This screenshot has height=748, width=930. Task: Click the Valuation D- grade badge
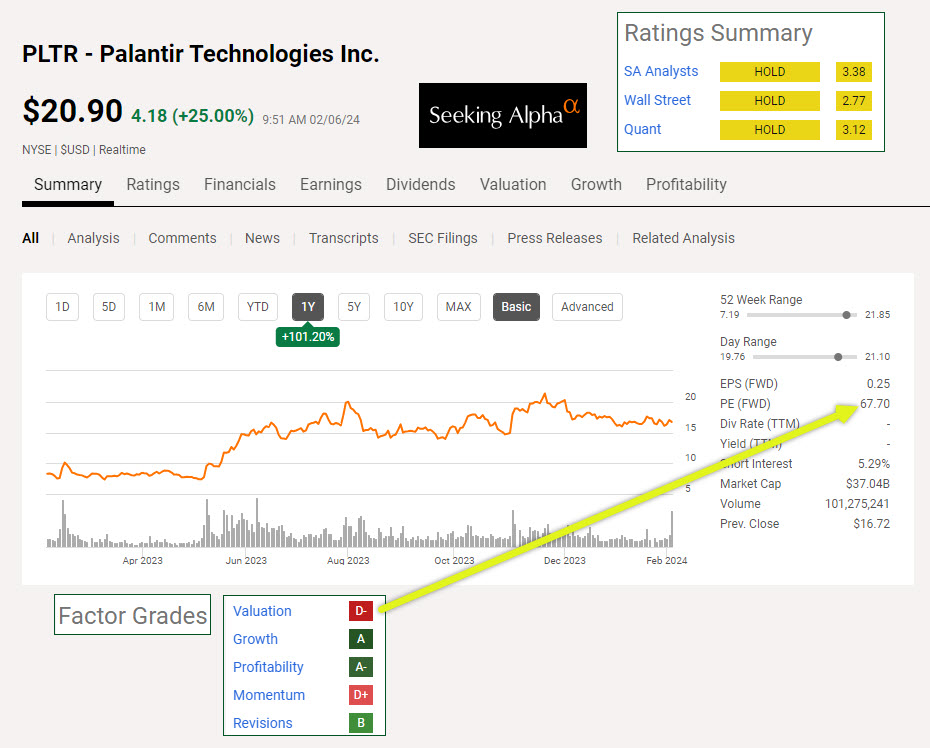point(360,611)
